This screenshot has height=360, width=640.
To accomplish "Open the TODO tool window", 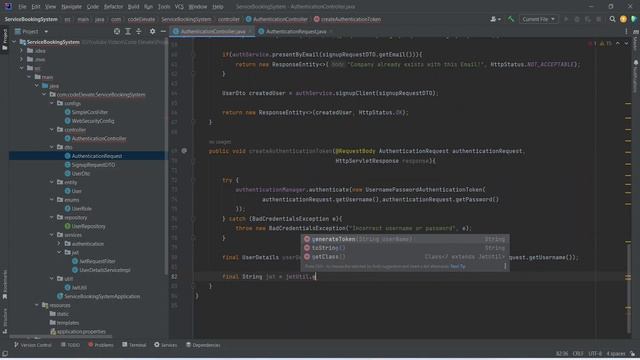I will 70,345.
